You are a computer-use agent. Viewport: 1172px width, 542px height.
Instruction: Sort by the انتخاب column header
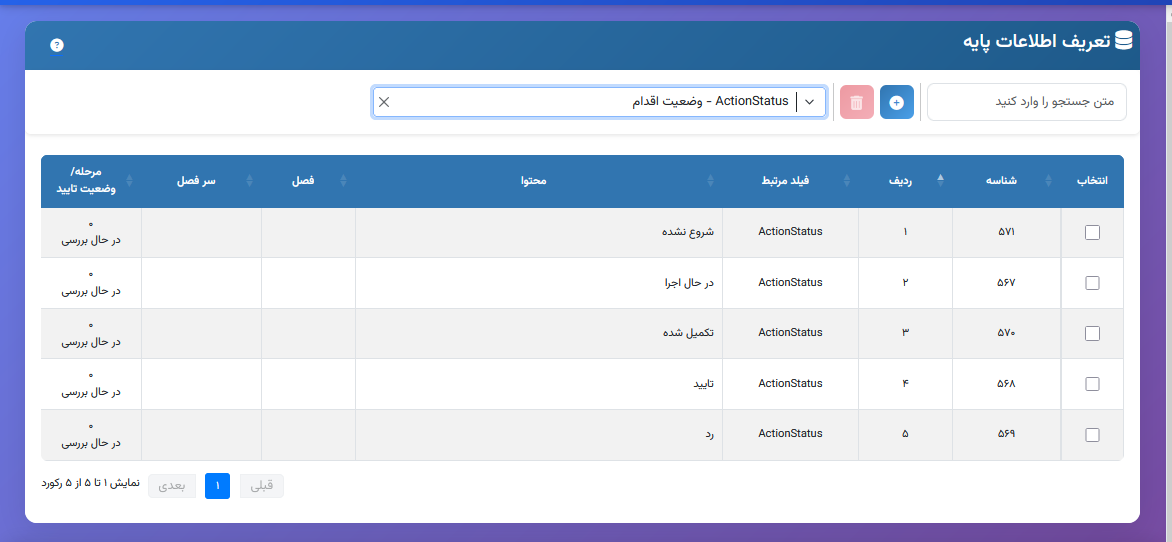click(1091, 181)
